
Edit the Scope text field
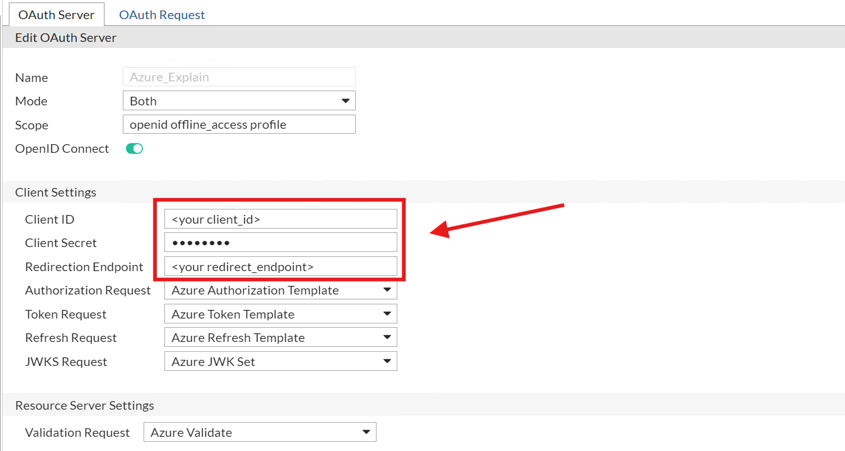[x=238, y=125]
